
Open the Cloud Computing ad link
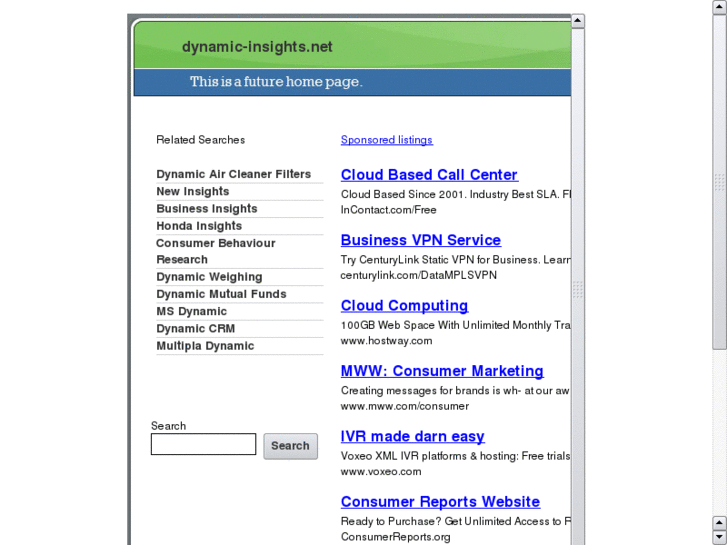404,305
